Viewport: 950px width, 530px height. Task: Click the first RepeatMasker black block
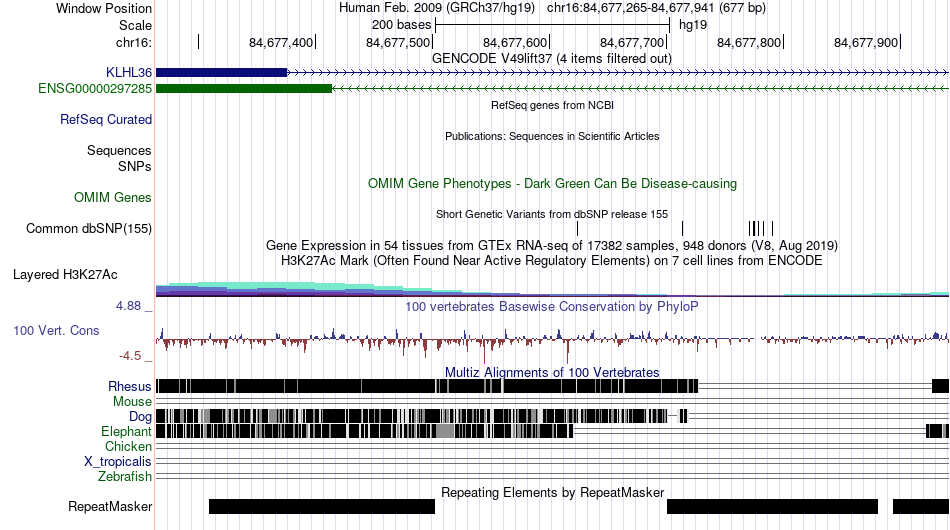point(322,506)
